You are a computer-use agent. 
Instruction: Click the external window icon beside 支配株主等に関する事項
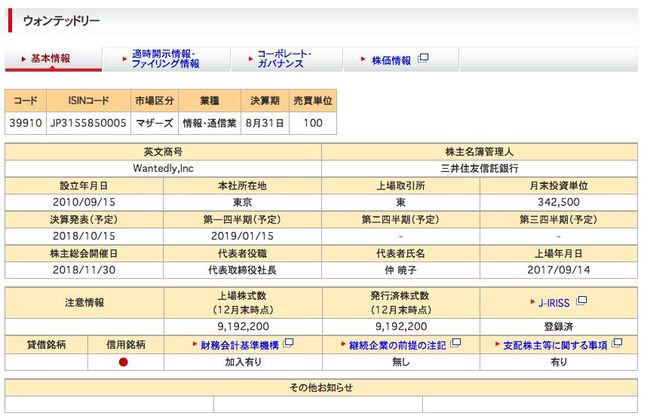tap(617, 343)
